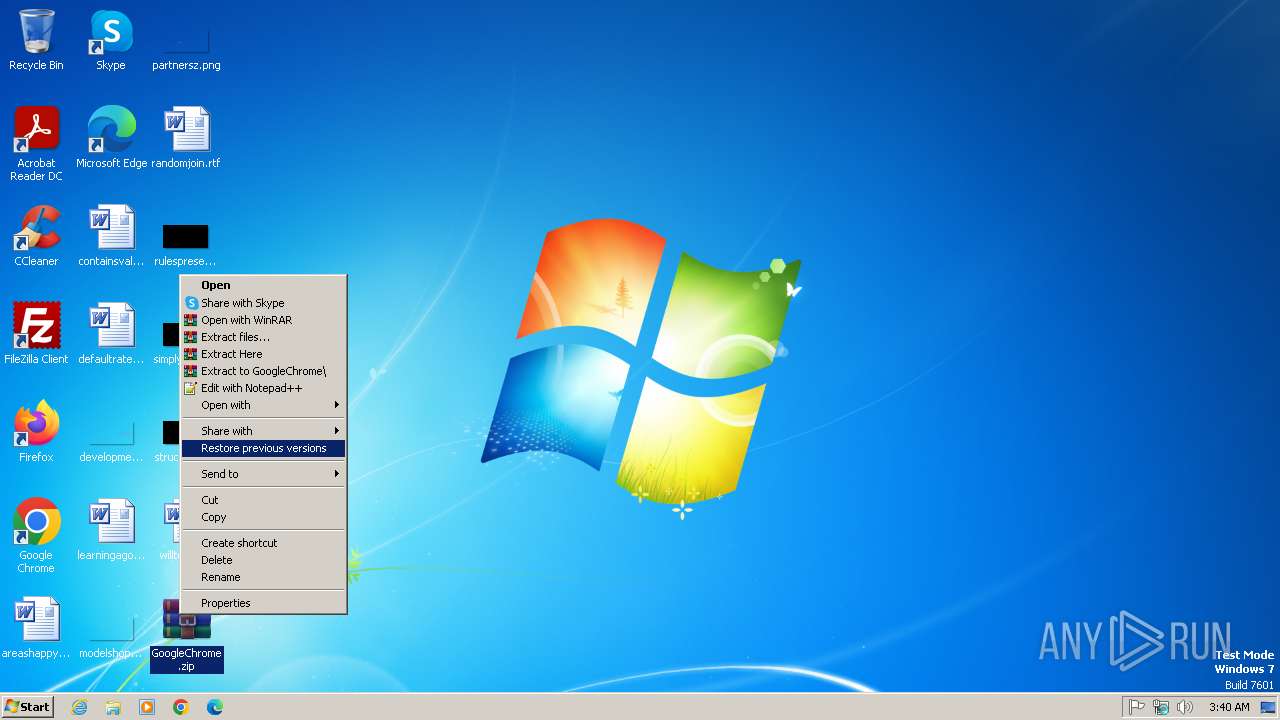1280x720 pixels.
Task: Open Chrome from the taskbar
Action: [x=181, y=707]
